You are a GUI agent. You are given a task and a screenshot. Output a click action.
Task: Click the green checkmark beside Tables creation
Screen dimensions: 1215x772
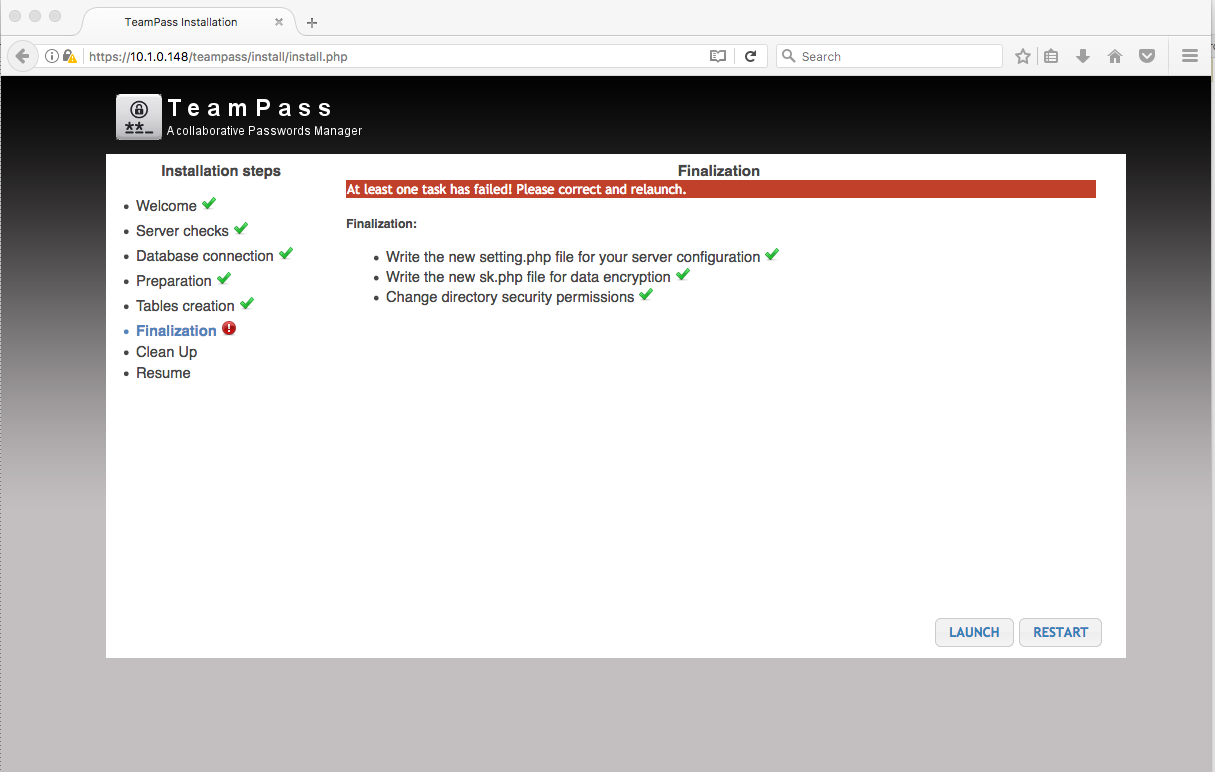[x=247, y=303]
